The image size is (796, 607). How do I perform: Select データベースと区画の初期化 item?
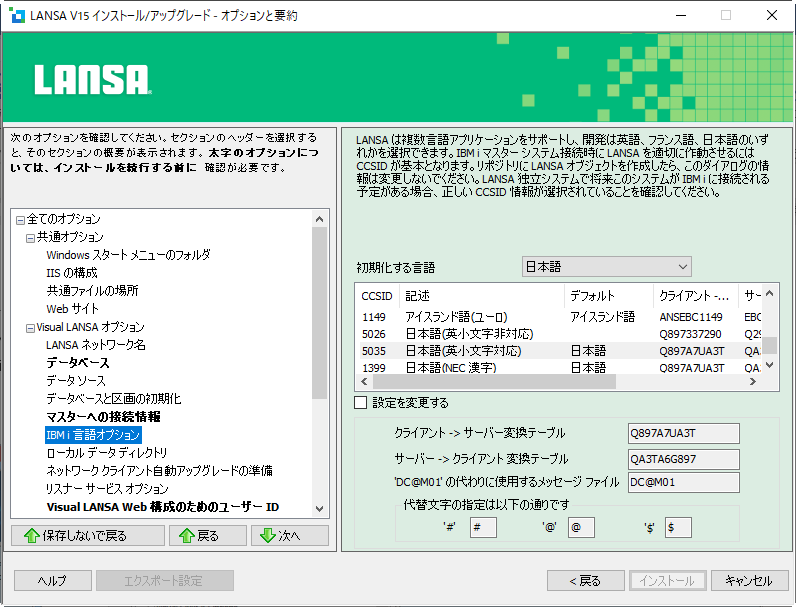pos(114,399)
